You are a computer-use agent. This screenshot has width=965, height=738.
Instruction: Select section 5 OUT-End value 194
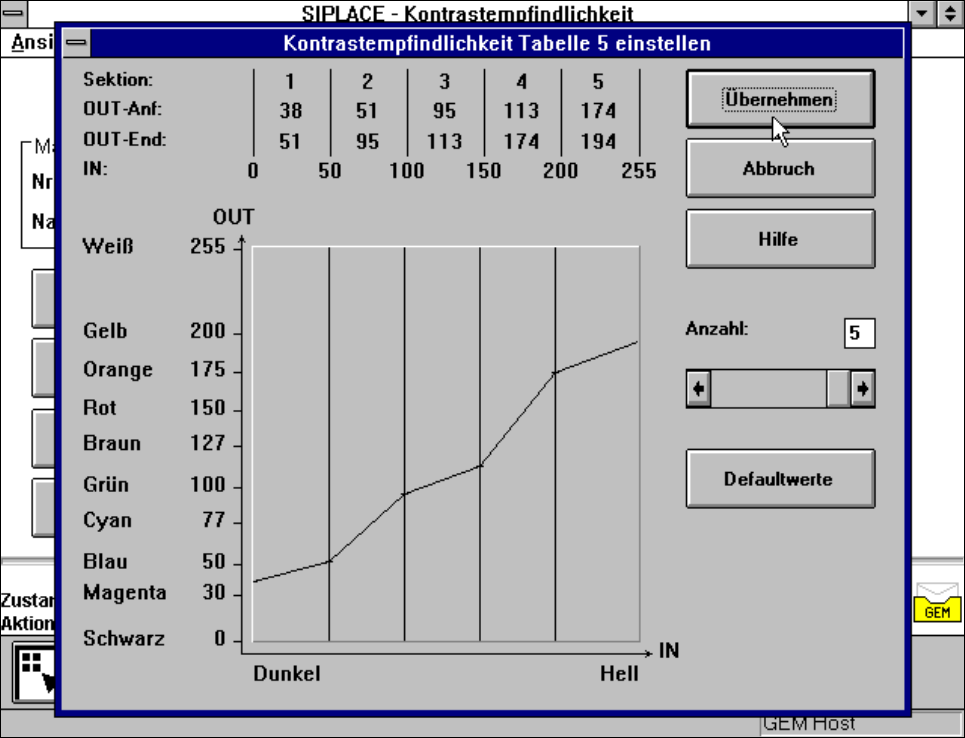point(598,141)
